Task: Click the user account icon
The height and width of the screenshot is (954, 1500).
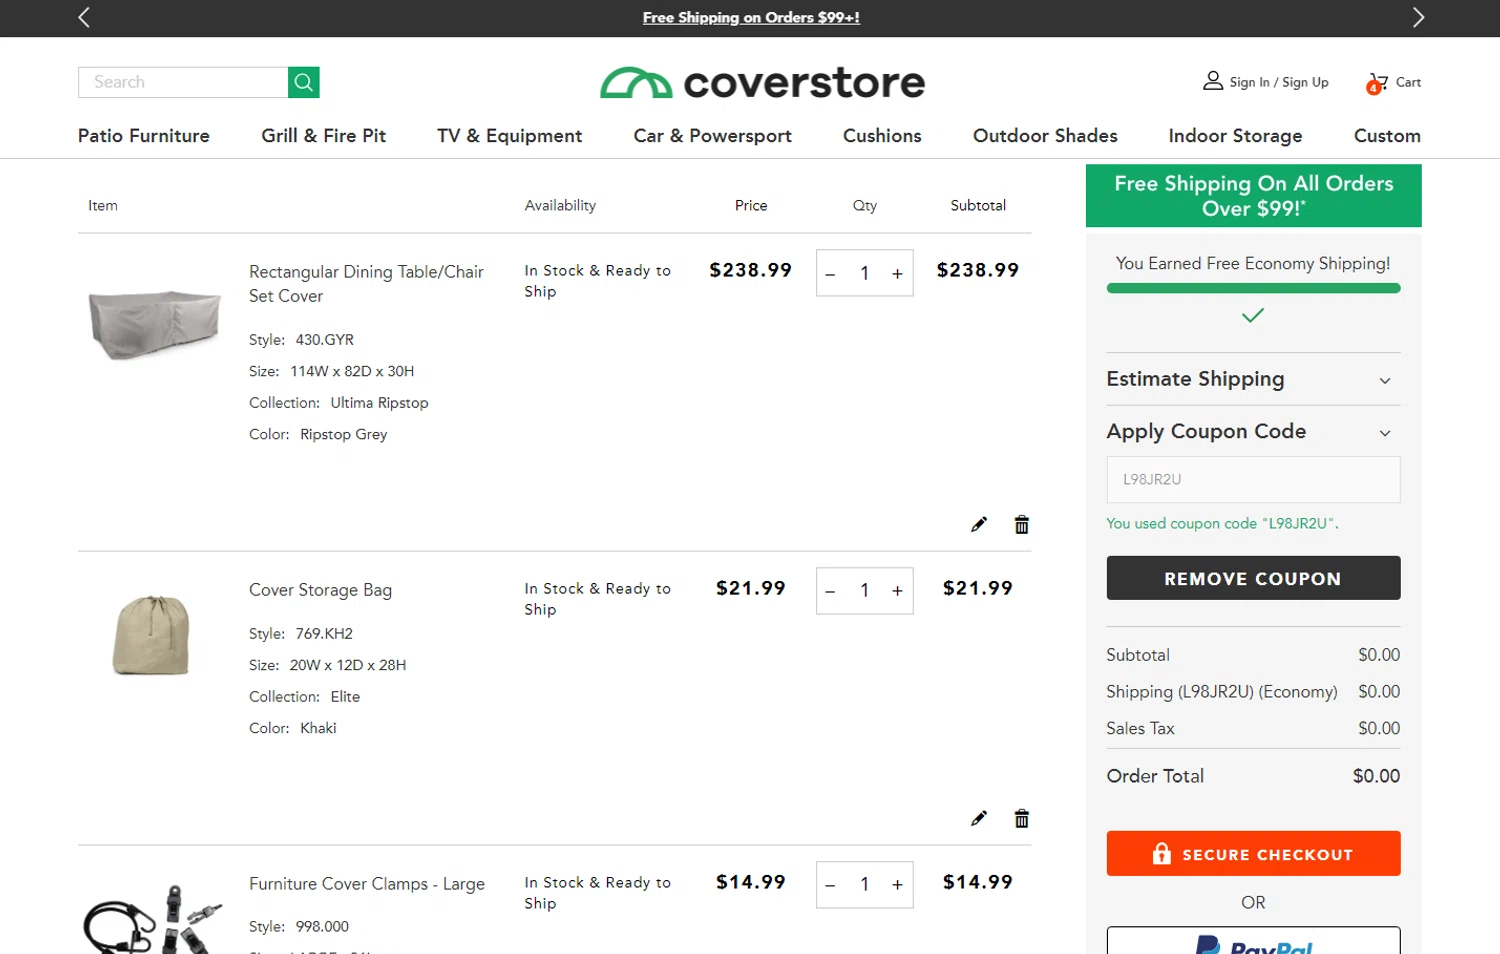Action: coord(1213,81)
